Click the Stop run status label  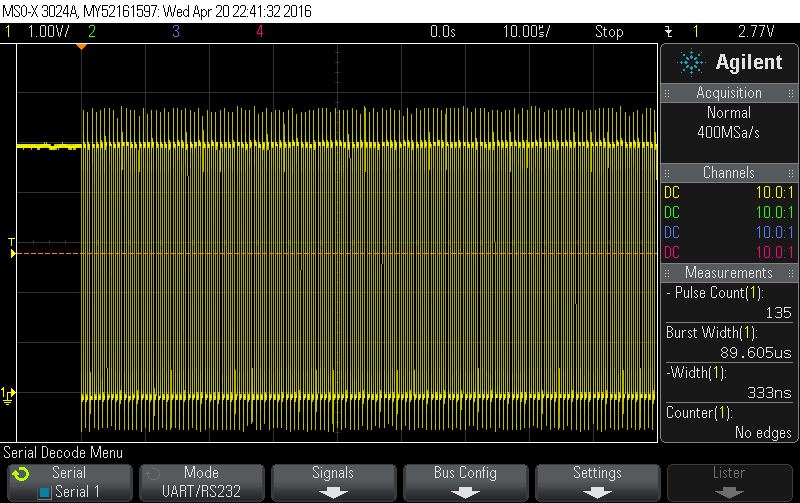pyautogui.click(x=608, y=31)
